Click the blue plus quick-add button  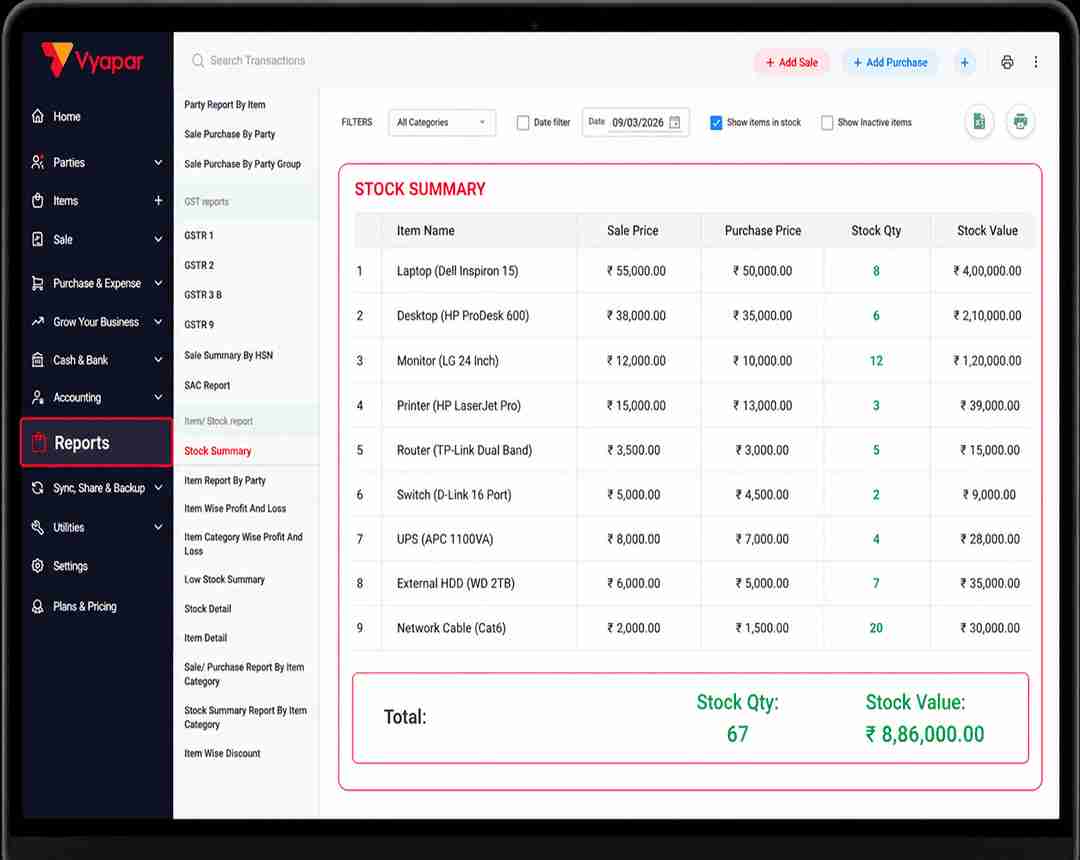[x=964, y=63]
